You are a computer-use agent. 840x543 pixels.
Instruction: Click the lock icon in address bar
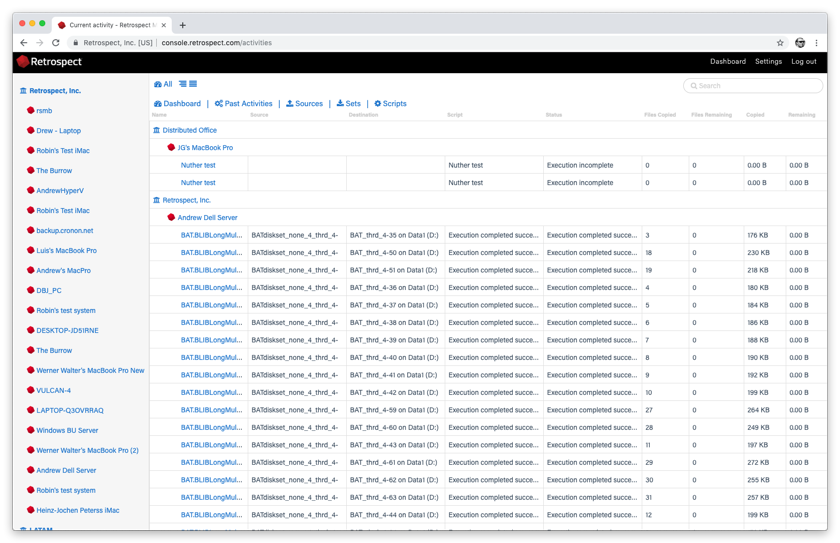pyautogui.click(x=76, y=43)
